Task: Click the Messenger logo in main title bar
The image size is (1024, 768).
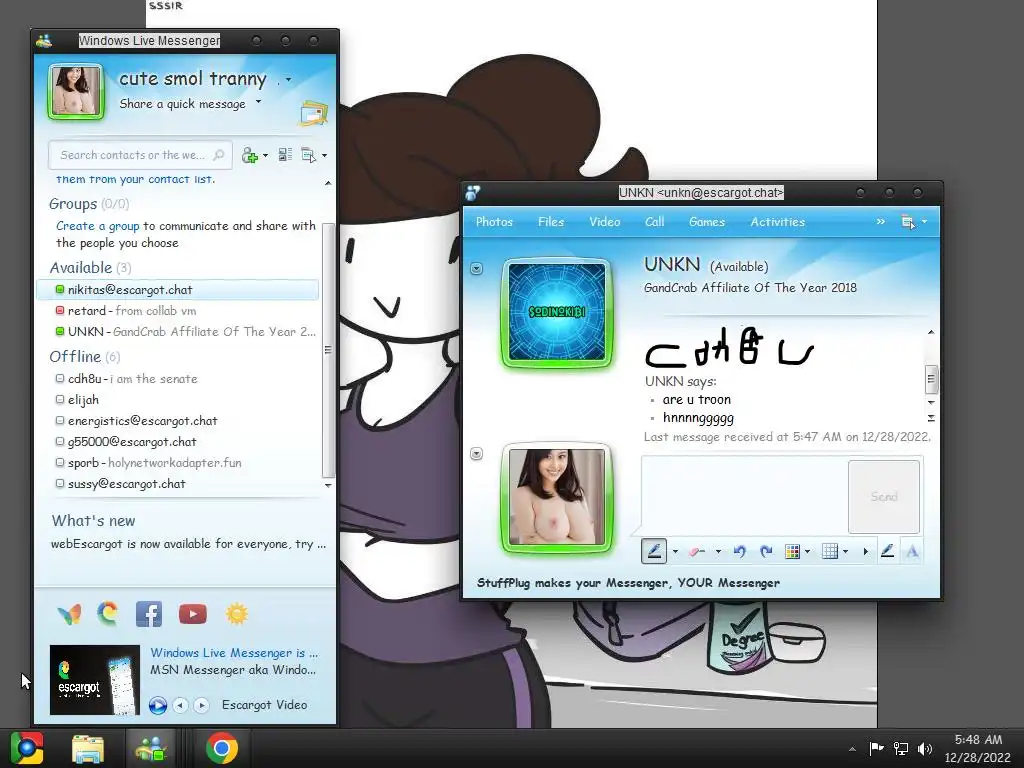Action: (x=44, y=40)
